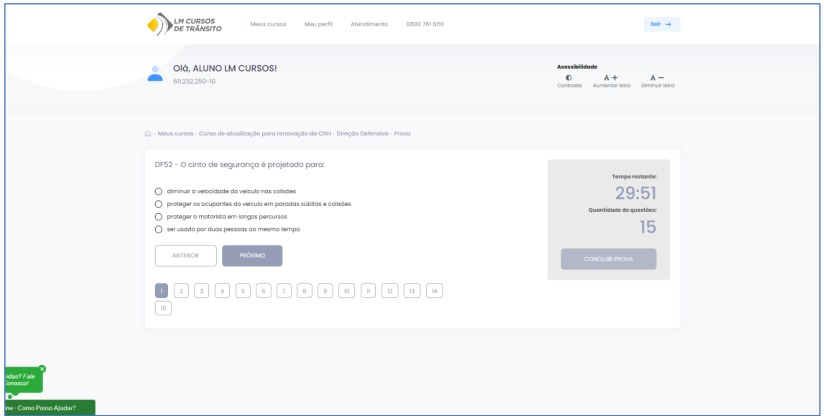The width and height of the screenshot is (824, 416).
Task: Go to question 2
Action: pos(181,290)
